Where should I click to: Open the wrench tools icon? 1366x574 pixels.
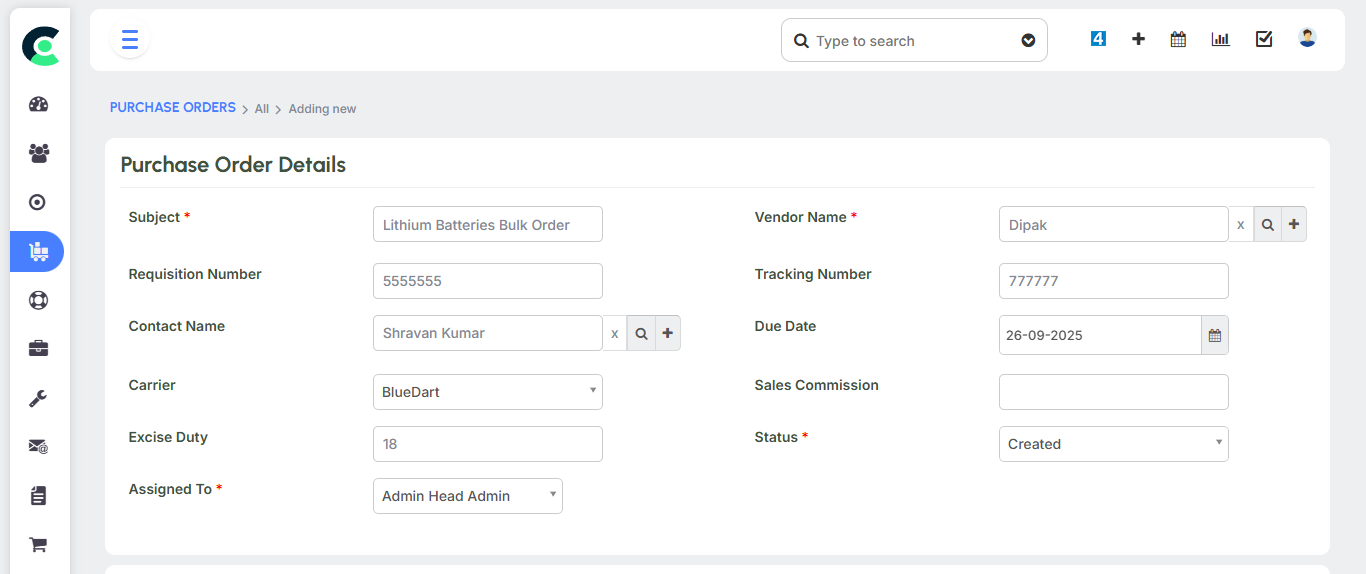coord(38,398)
